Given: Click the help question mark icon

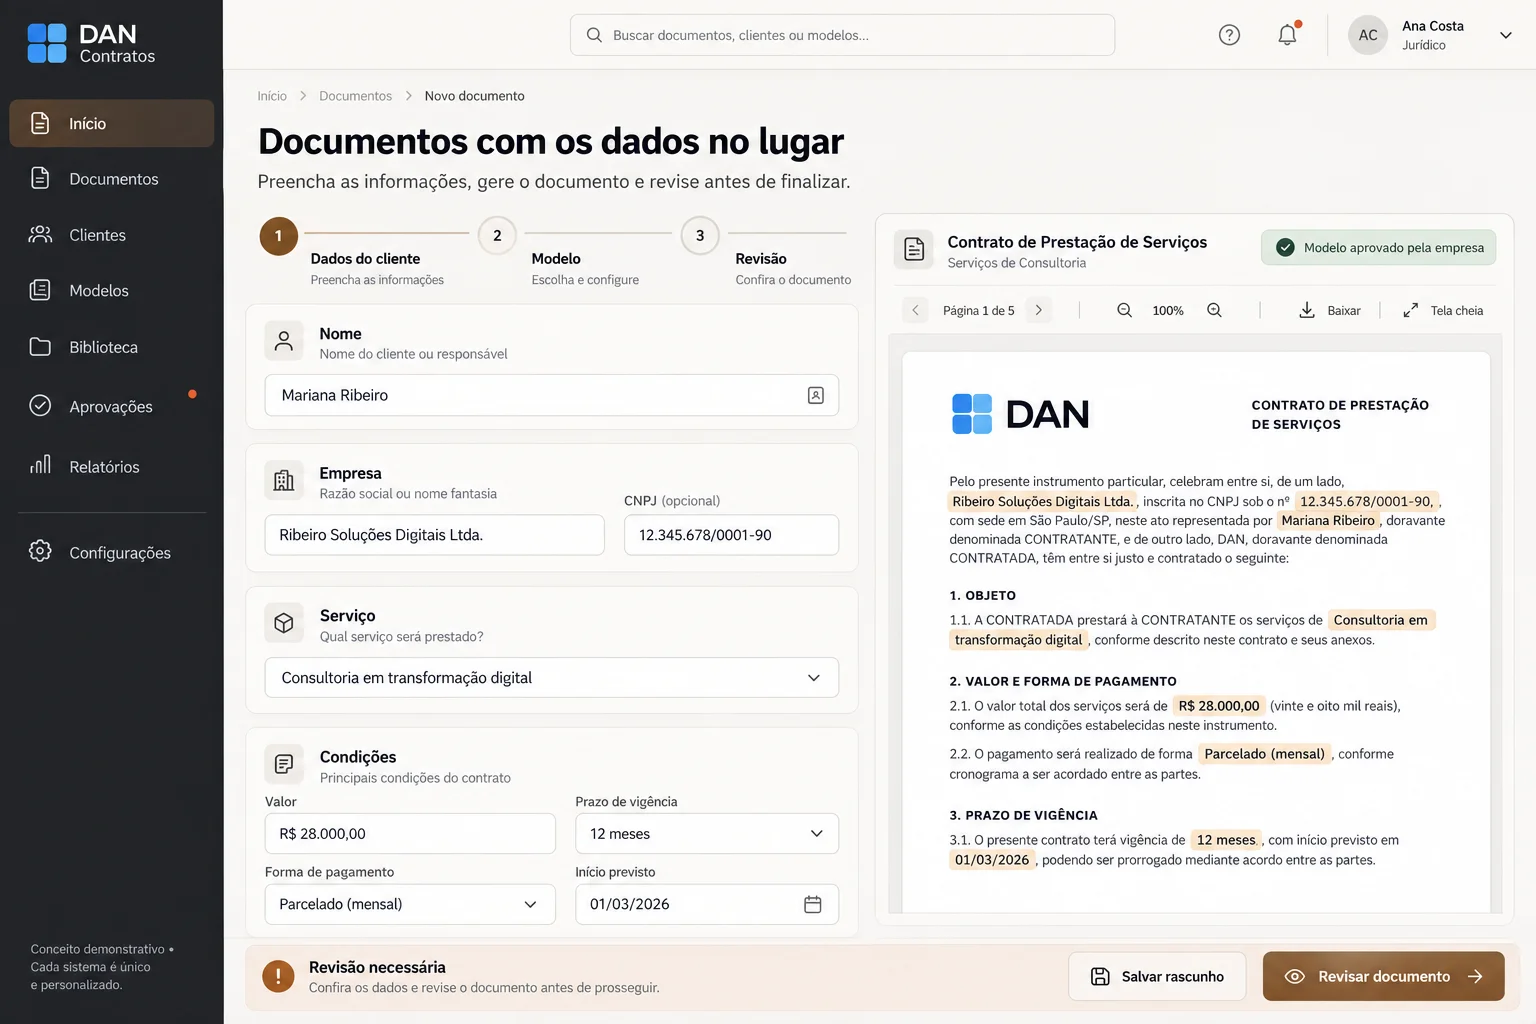Looking at the screenshot, I should (1229, 35).
